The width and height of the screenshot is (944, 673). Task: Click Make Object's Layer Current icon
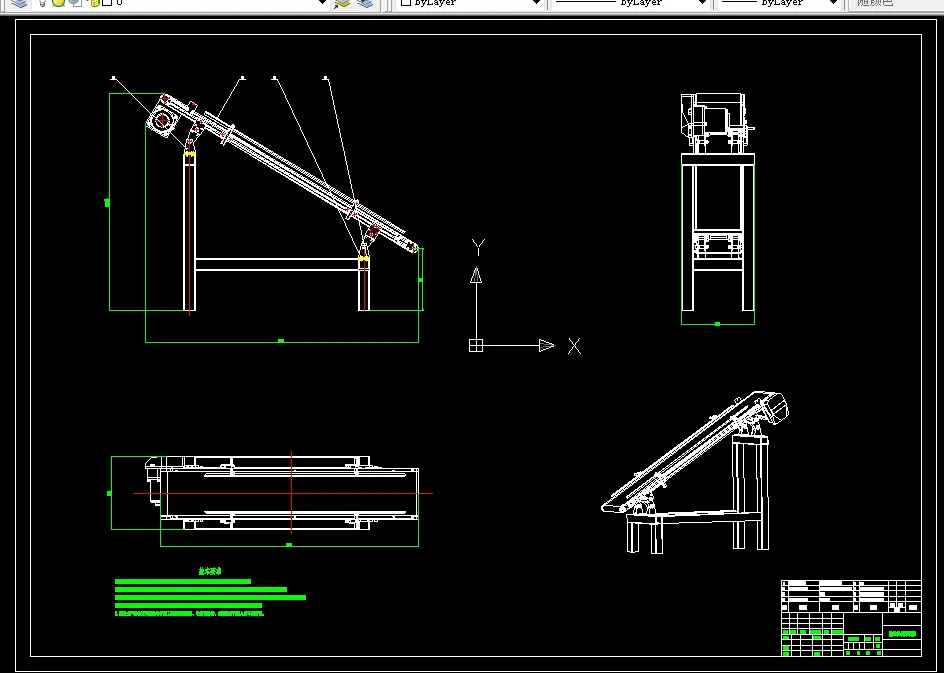point(342,3)
